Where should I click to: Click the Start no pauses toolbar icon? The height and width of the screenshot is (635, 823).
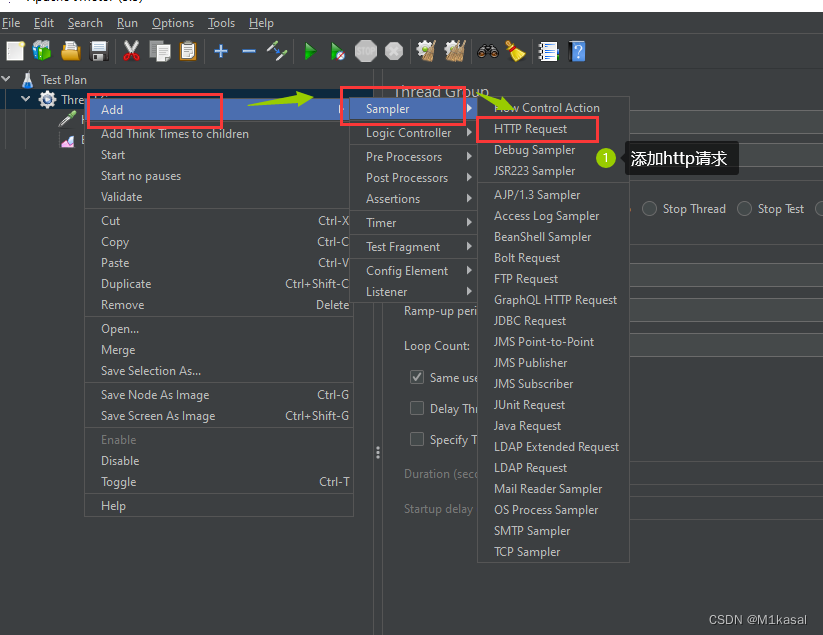click(x=337, y=51)
